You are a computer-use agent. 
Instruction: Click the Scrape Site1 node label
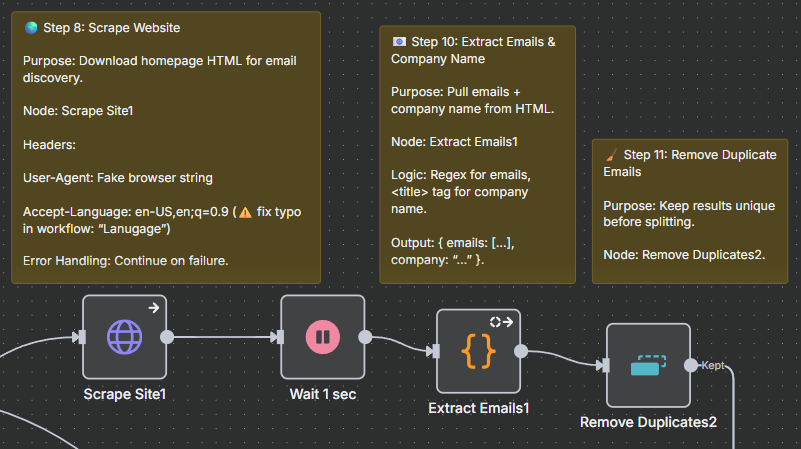(x=125, y=394)
